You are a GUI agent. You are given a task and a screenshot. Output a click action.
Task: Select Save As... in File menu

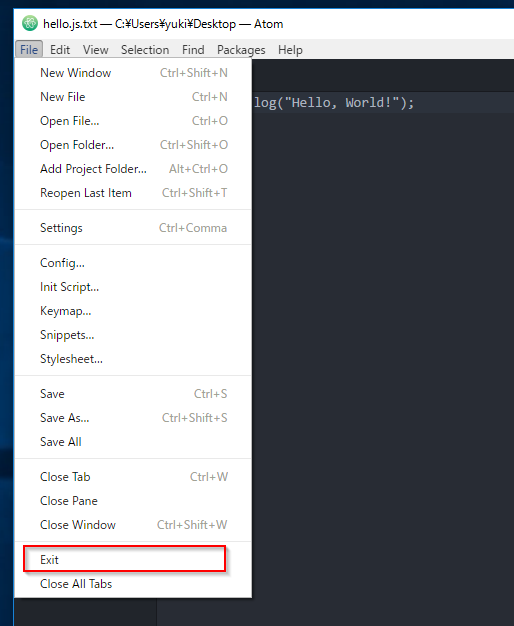133,418
